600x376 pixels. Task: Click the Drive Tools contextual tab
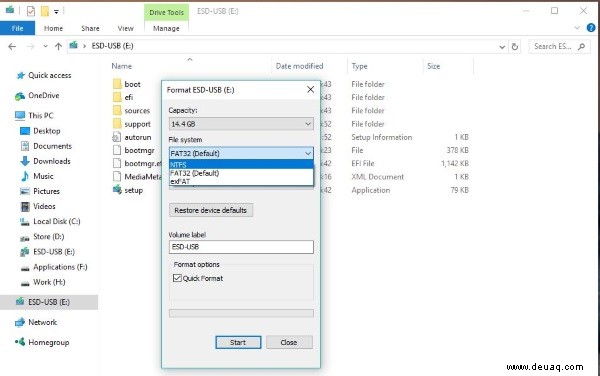[166, 12]
